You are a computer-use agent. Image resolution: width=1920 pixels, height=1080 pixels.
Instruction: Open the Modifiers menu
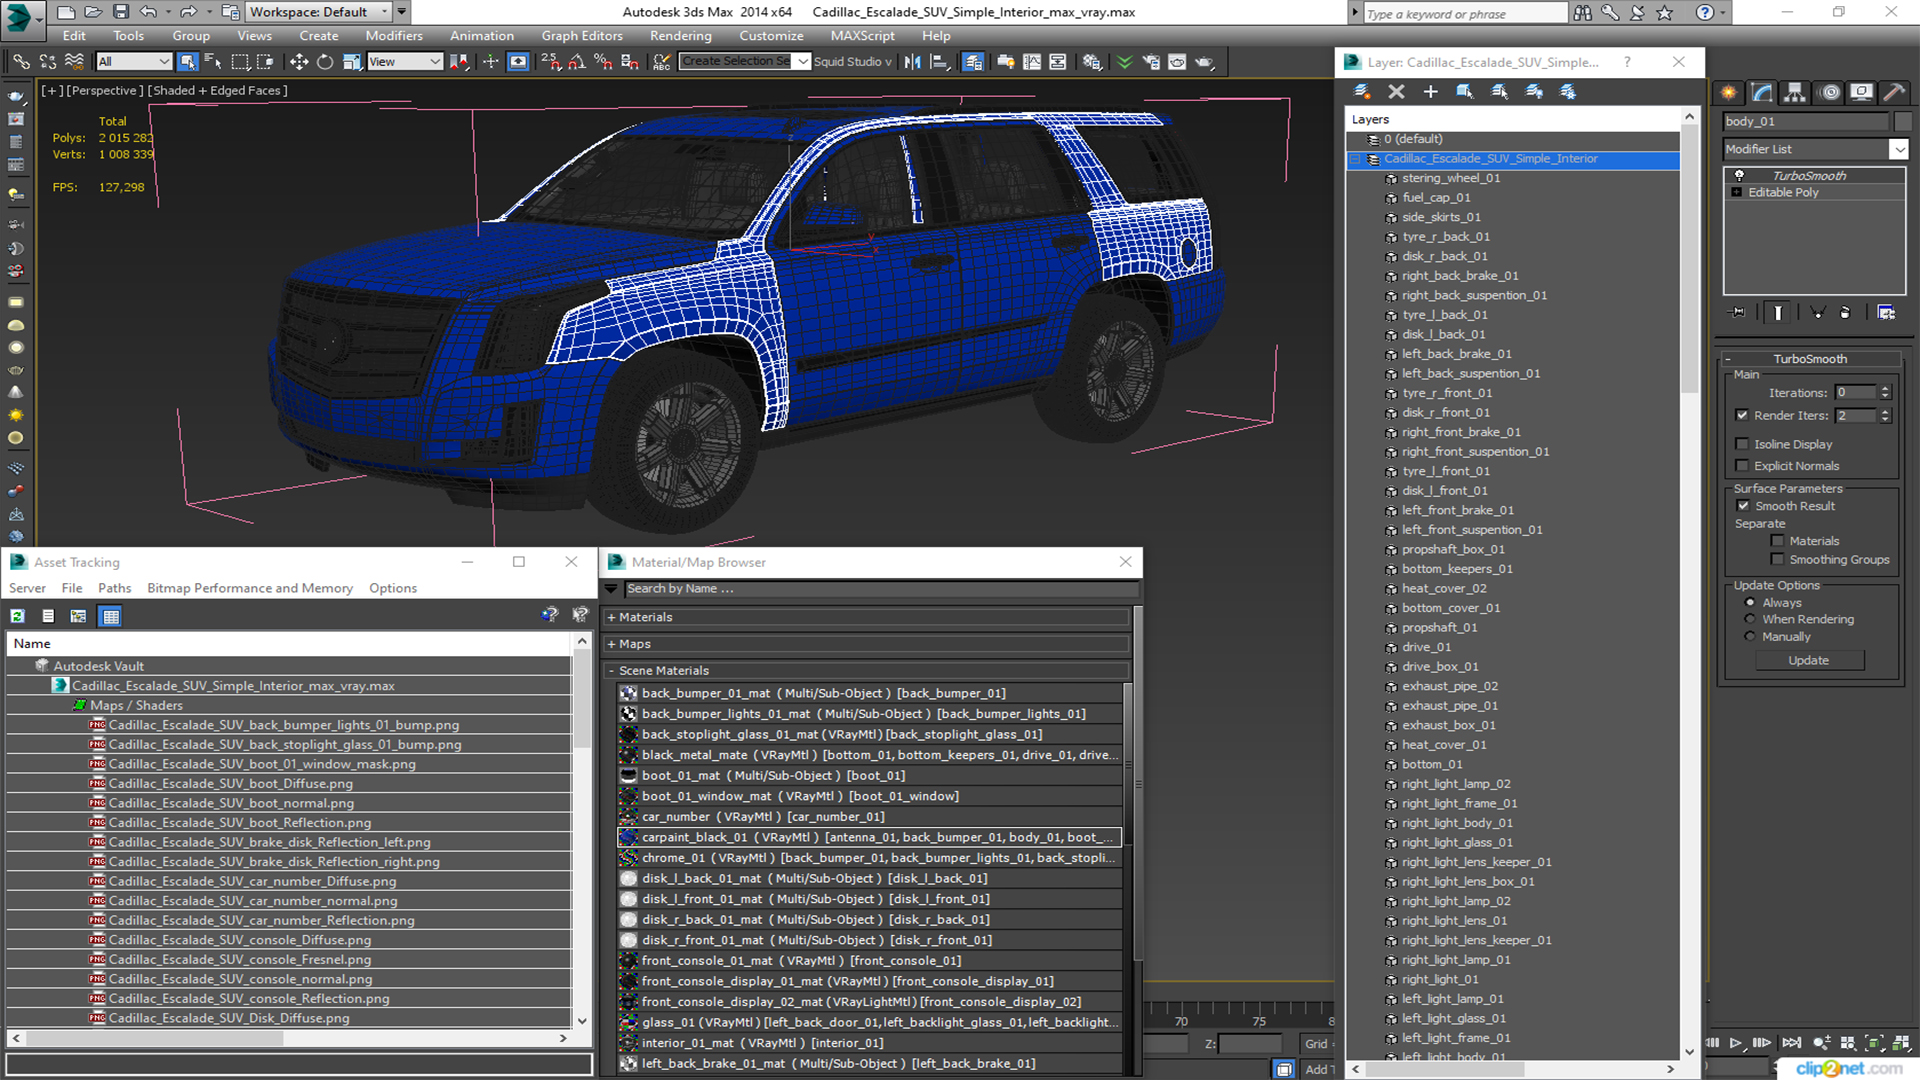[x=394, y=35]
